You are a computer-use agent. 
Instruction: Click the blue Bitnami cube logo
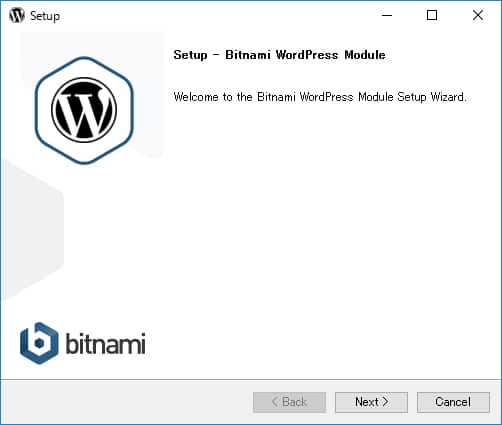coord(39,343)
